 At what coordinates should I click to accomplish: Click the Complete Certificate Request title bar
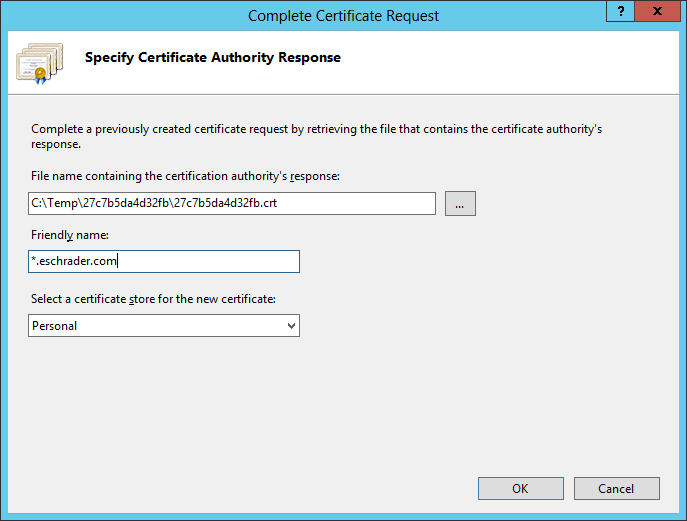343,16
